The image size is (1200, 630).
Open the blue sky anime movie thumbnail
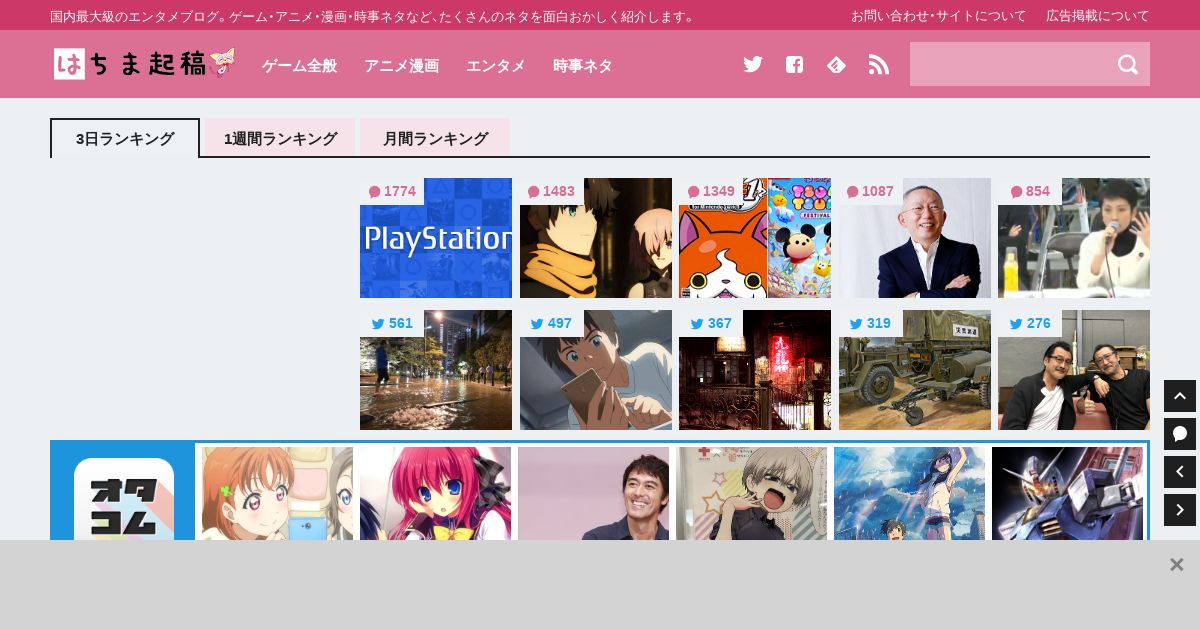[909, 493]
